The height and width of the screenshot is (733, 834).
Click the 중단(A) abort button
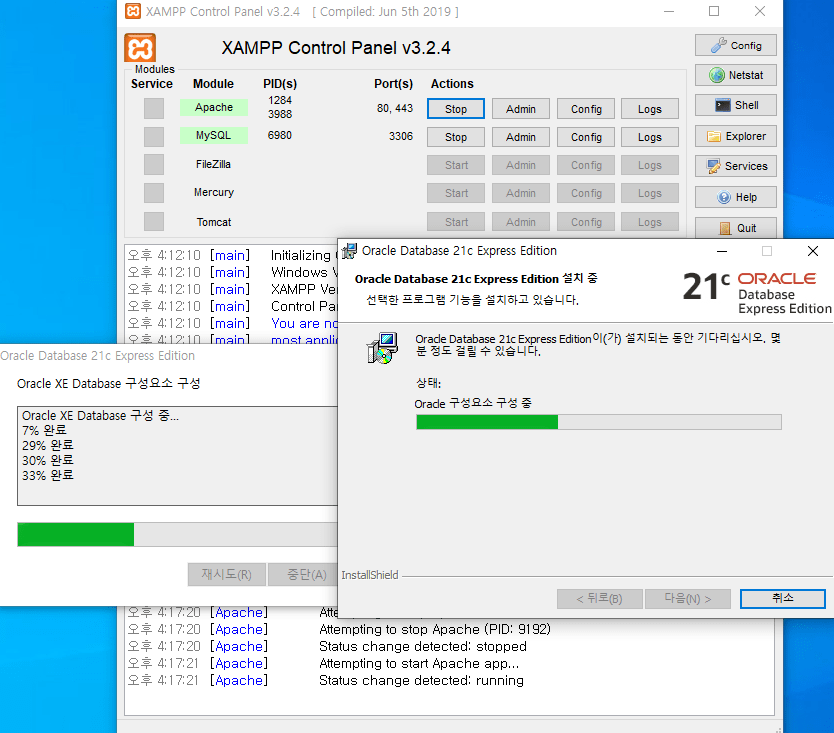[303, 574]
